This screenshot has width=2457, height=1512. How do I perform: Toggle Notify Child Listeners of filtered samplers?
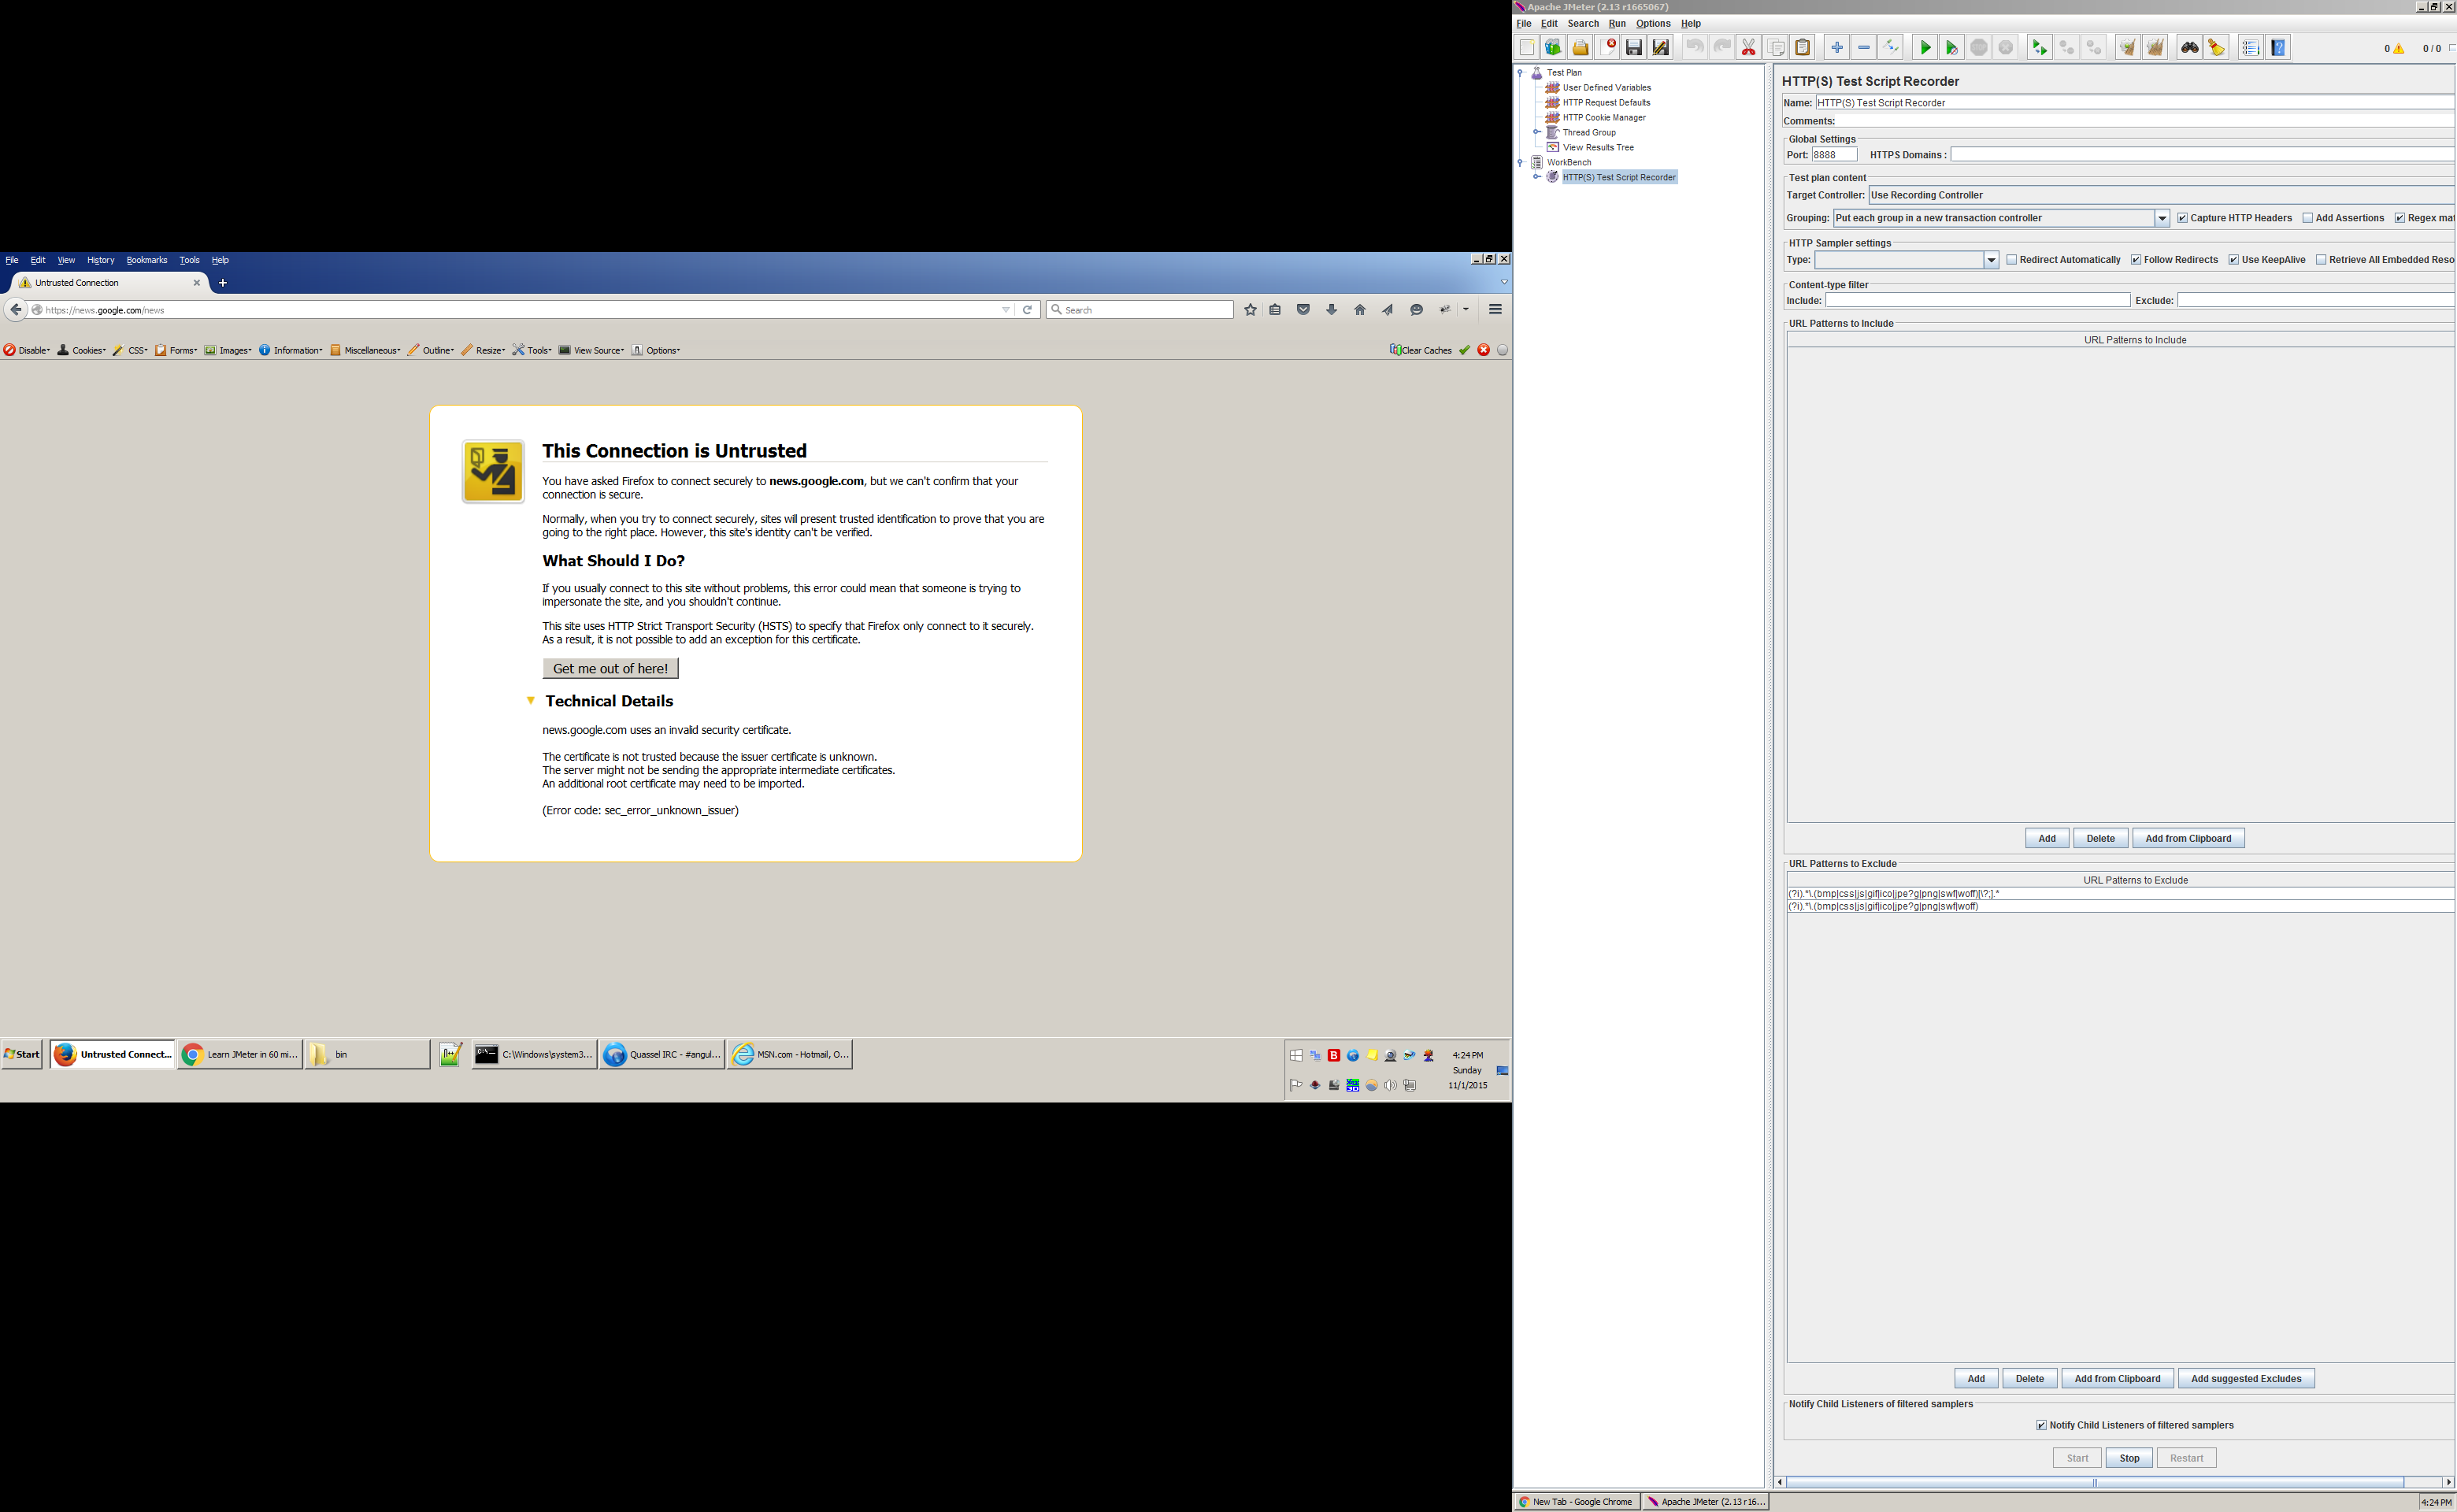(x=2041, y=1425)
